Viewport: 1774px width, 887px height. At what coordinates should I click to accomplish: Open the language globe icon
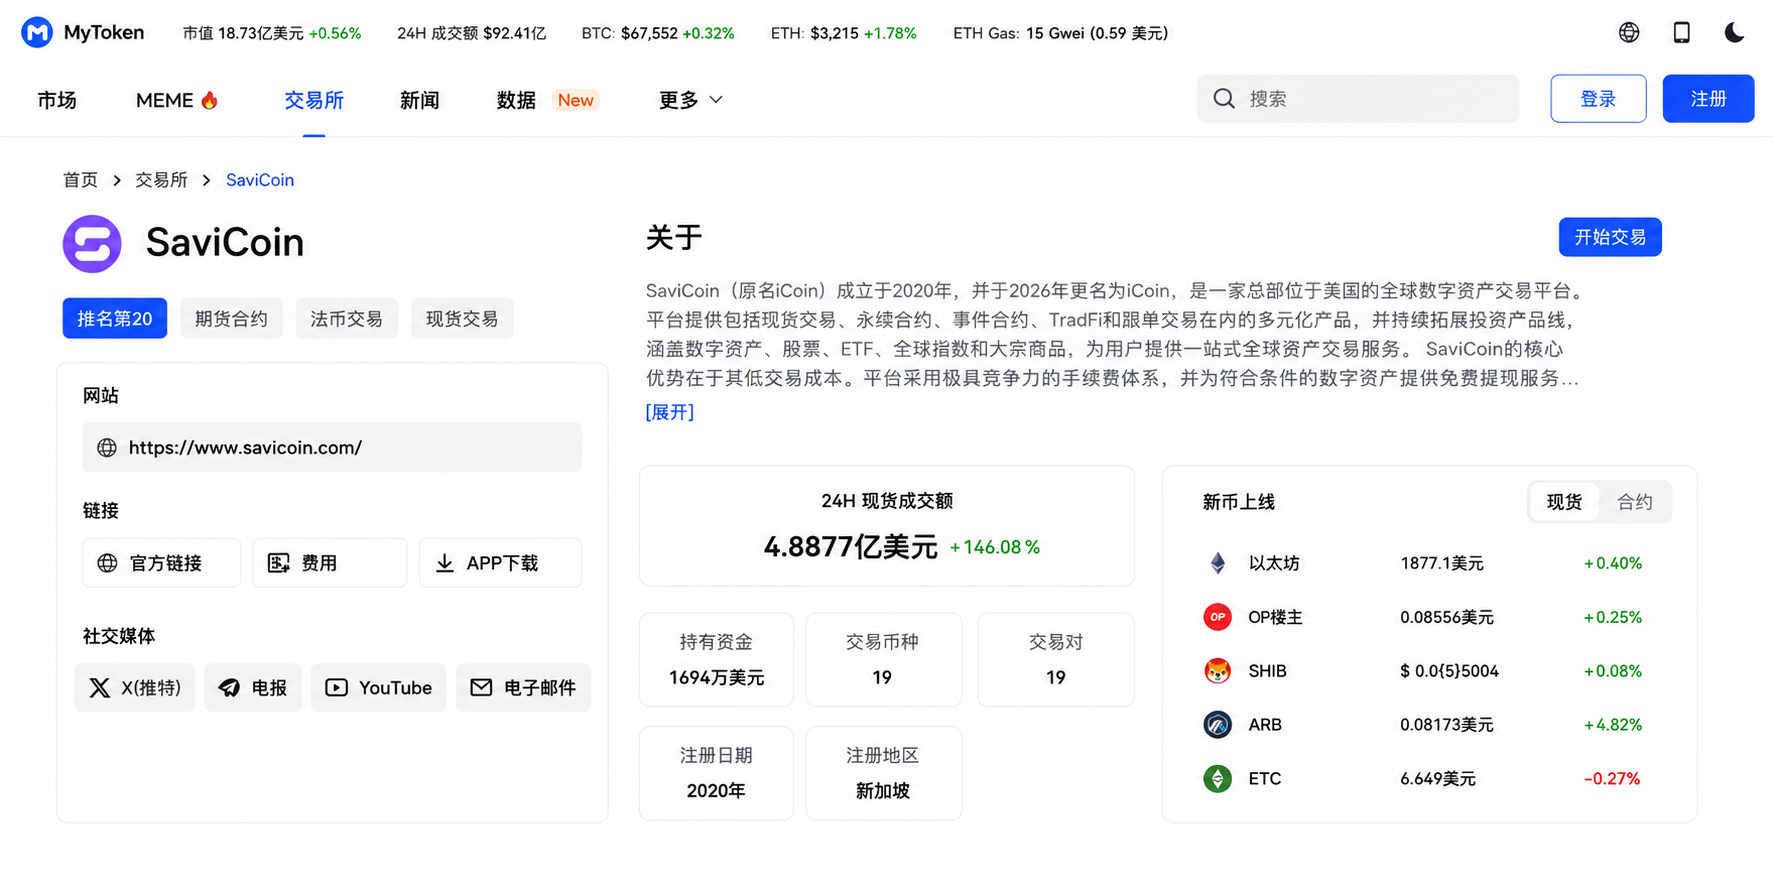coord(1629,33)
